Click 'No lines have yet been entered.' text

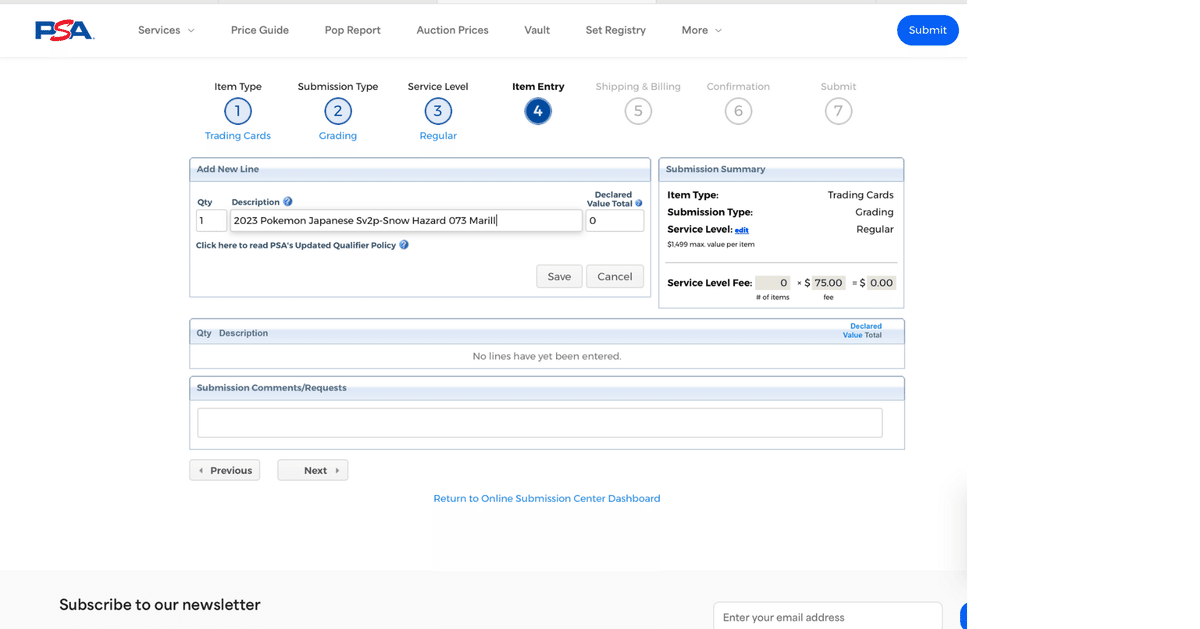click(x=547, y=356)
